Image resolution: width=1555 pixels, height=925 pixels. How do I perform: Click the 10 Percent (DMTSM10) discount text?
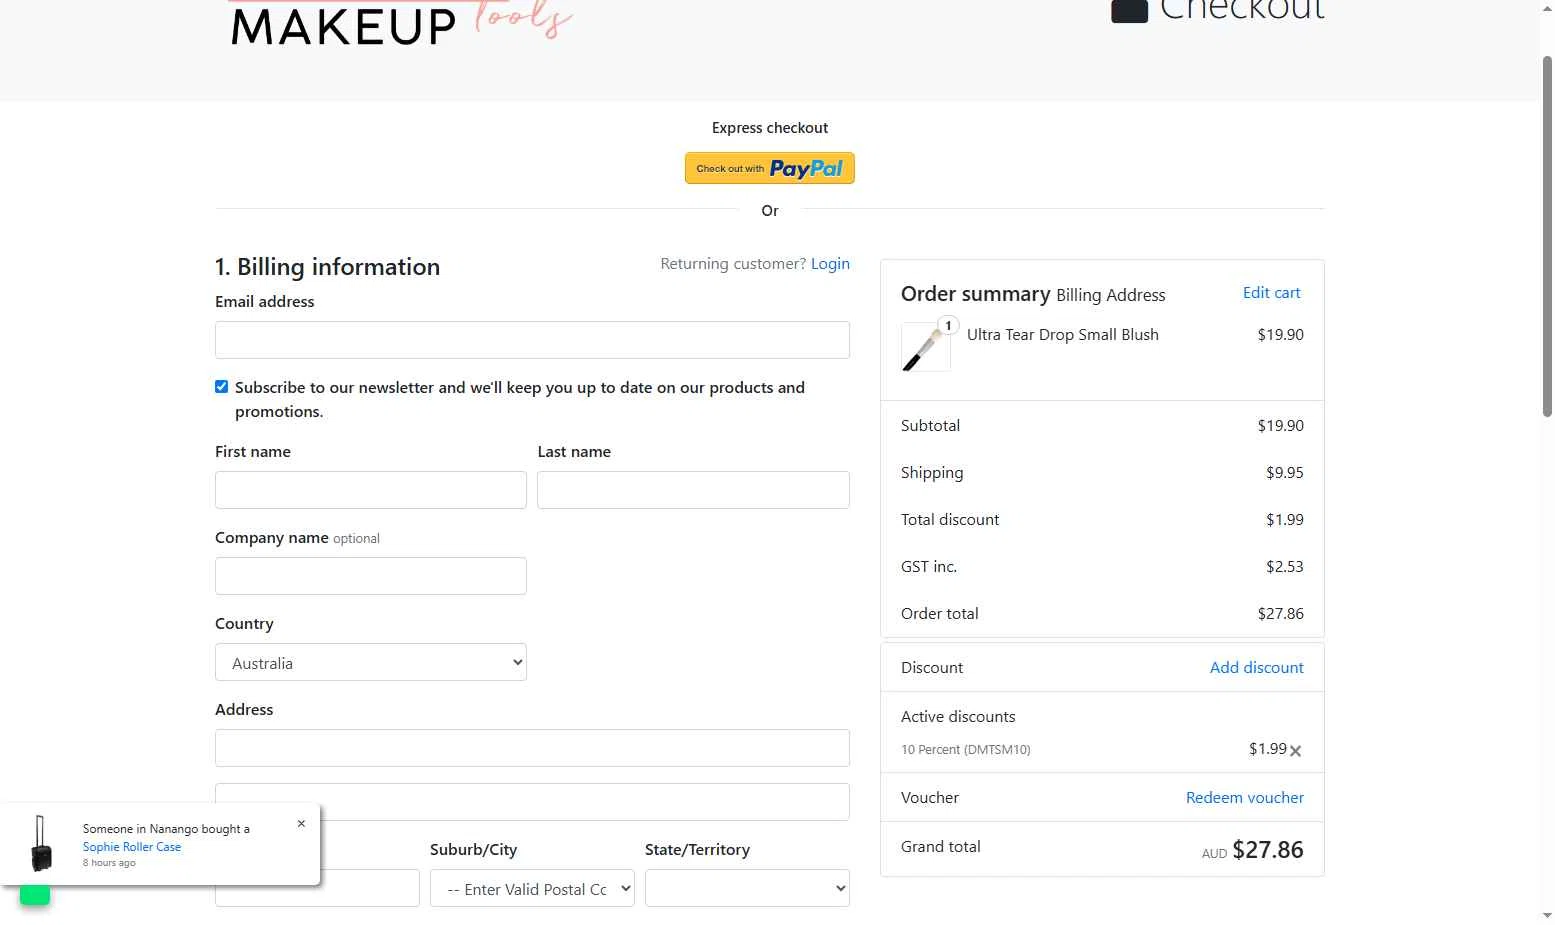[966, 750]
